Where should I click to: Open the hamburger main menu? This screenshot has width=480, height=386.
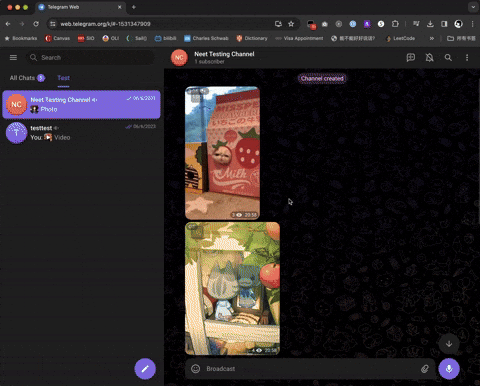click(13, 58)
